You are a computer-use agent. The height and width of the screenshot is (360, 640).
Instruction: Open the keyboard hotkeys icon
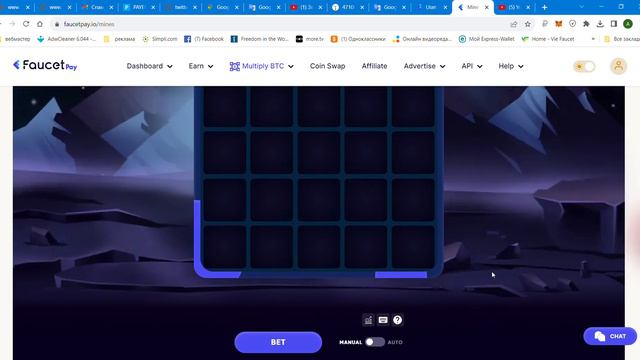pos(383,320)
